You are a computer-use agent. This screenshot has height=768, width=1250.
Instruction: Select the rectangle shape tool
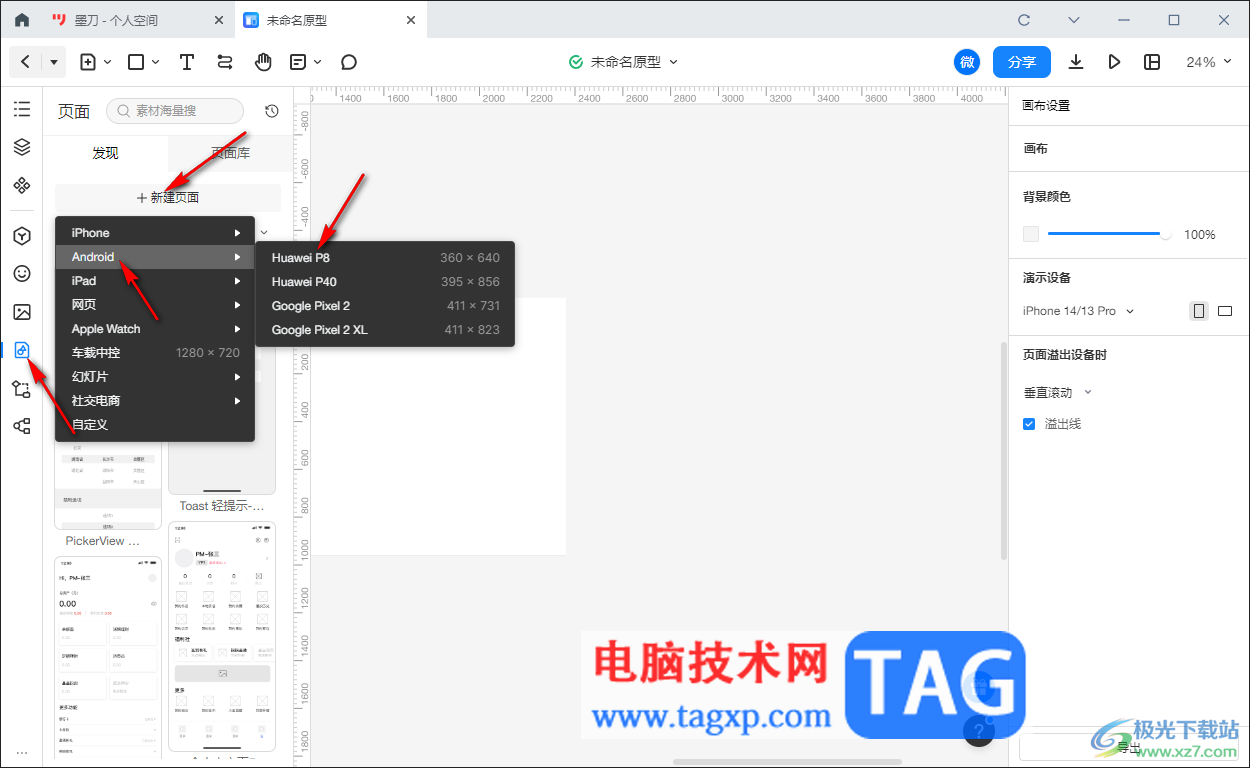(x=137, y=62)
